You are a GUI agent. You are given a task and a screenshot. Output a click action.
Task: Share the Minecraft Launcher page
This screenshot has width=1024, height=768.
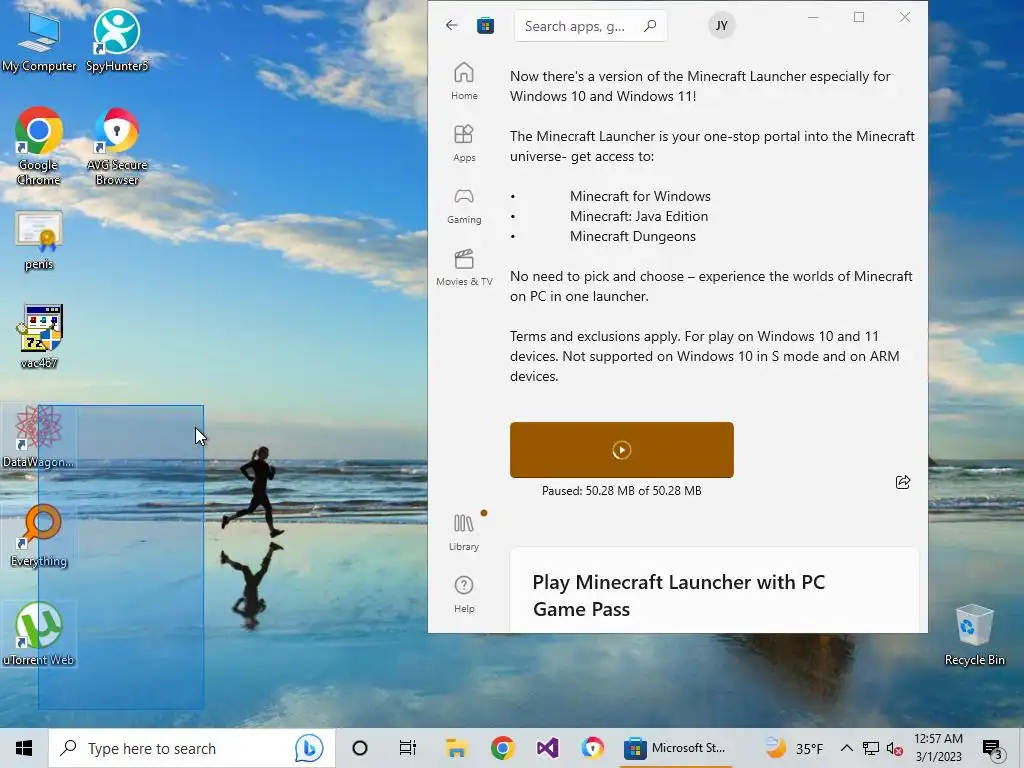[903, 482]
